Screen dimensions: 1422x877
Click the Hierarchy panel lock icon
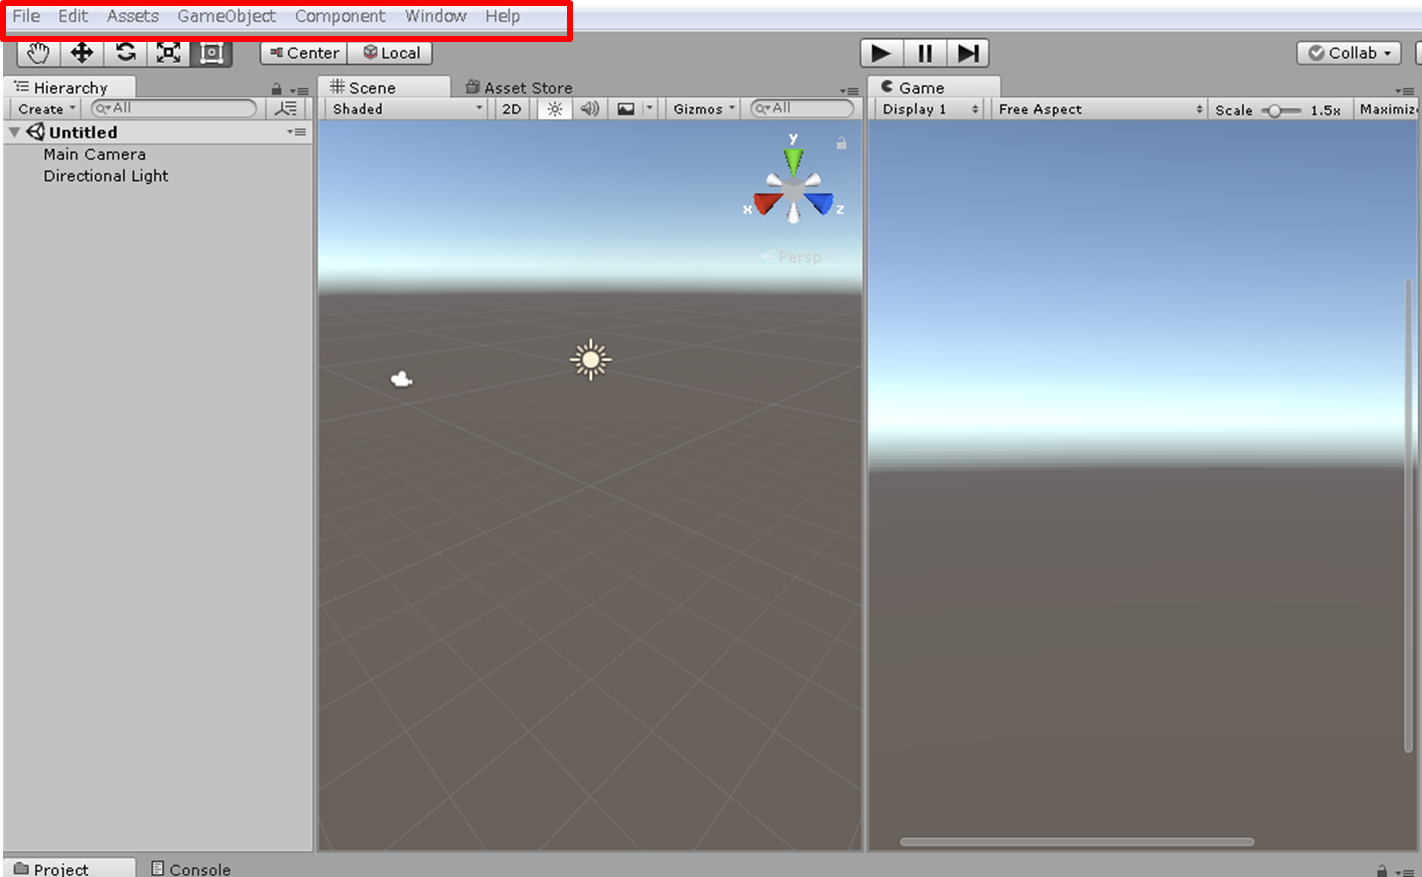277,89
